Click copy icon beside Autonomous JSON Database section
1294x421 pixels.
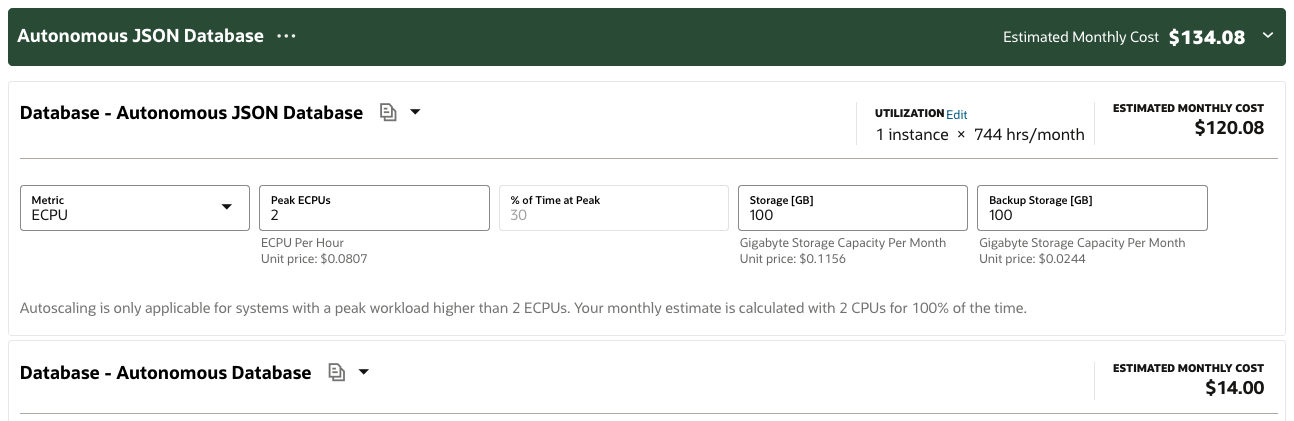[x=388, y=113]
